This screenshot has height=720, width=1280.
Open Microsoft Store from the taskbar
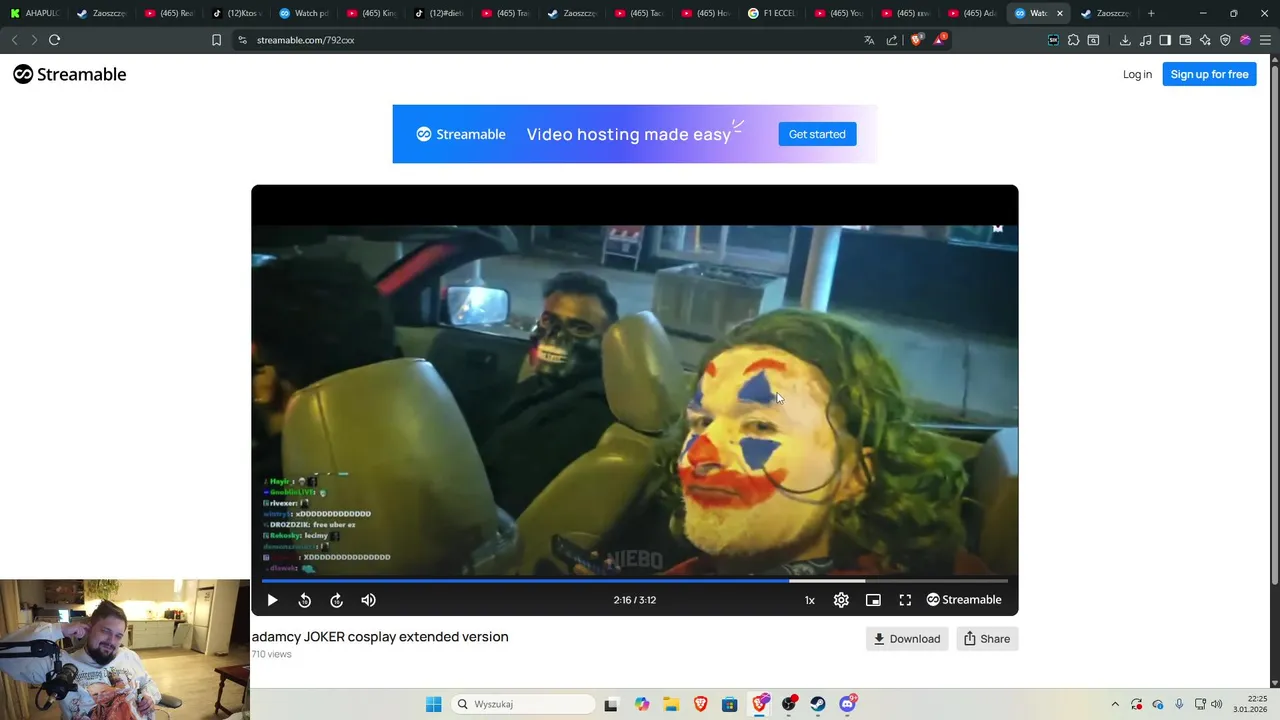730,704
